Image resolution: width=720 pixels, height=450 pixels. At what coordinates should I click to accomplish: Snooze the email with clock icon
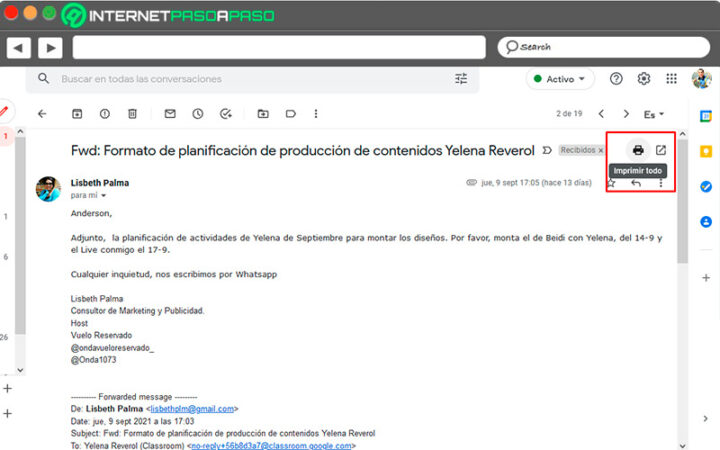tap(198, 114)
